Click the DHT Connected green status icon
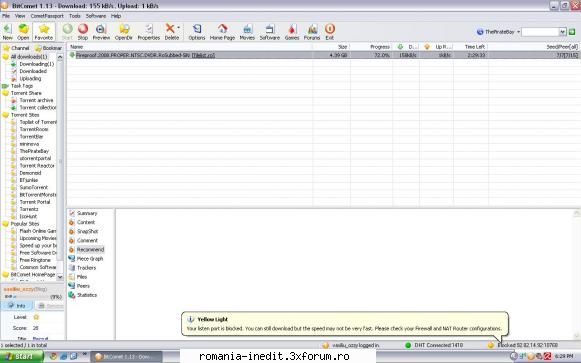Image resolution: width=581 pixels, height=363 pixels. pos(408,345)
